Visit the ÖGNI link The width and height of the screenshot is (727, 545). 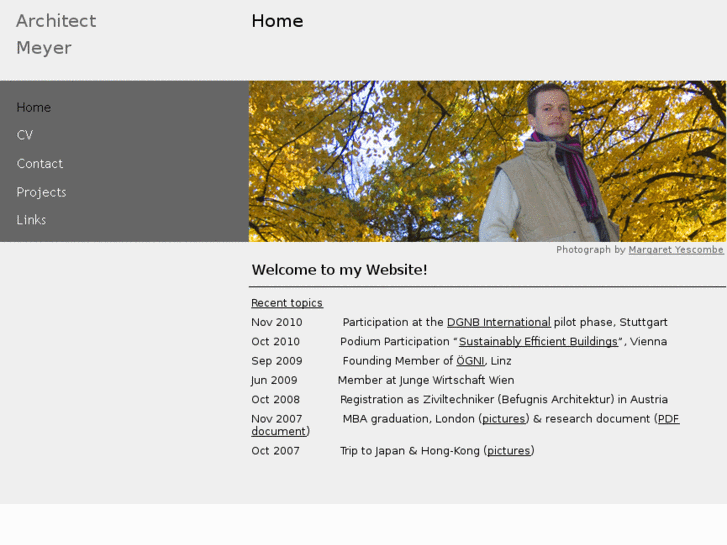[x=470, y=361]
